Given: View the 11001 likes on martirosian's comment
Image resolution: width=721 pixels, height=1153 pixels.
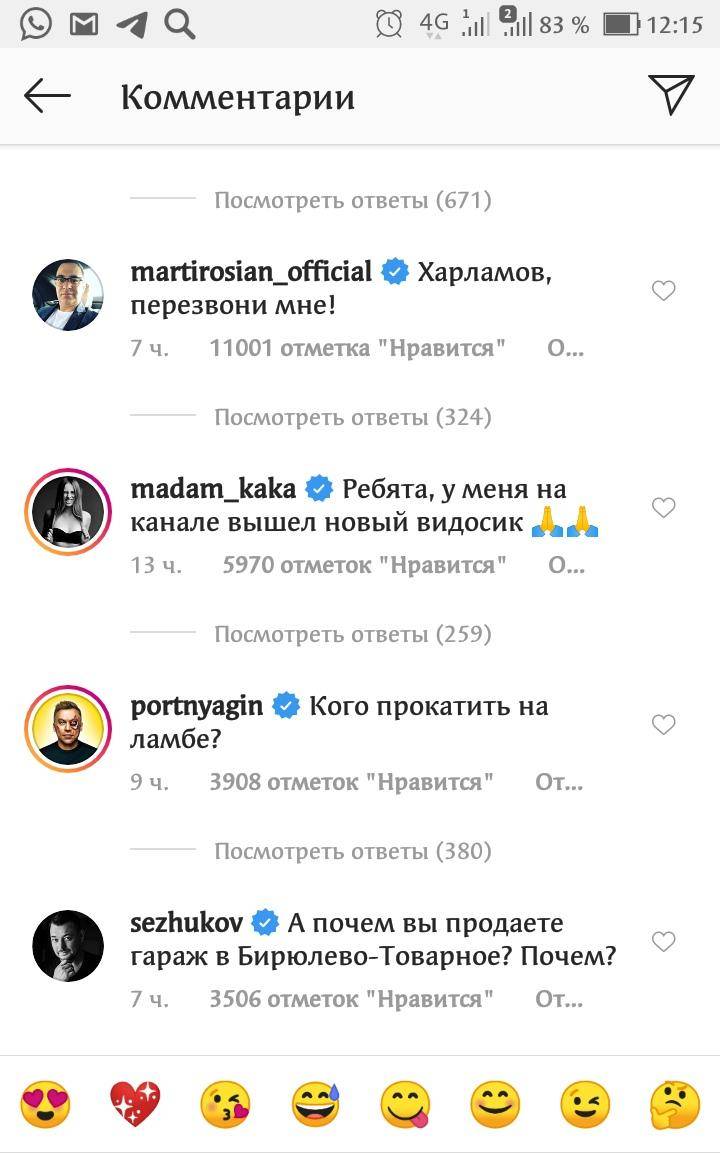Looking at the screenshot, I should (x=357, y=348).
